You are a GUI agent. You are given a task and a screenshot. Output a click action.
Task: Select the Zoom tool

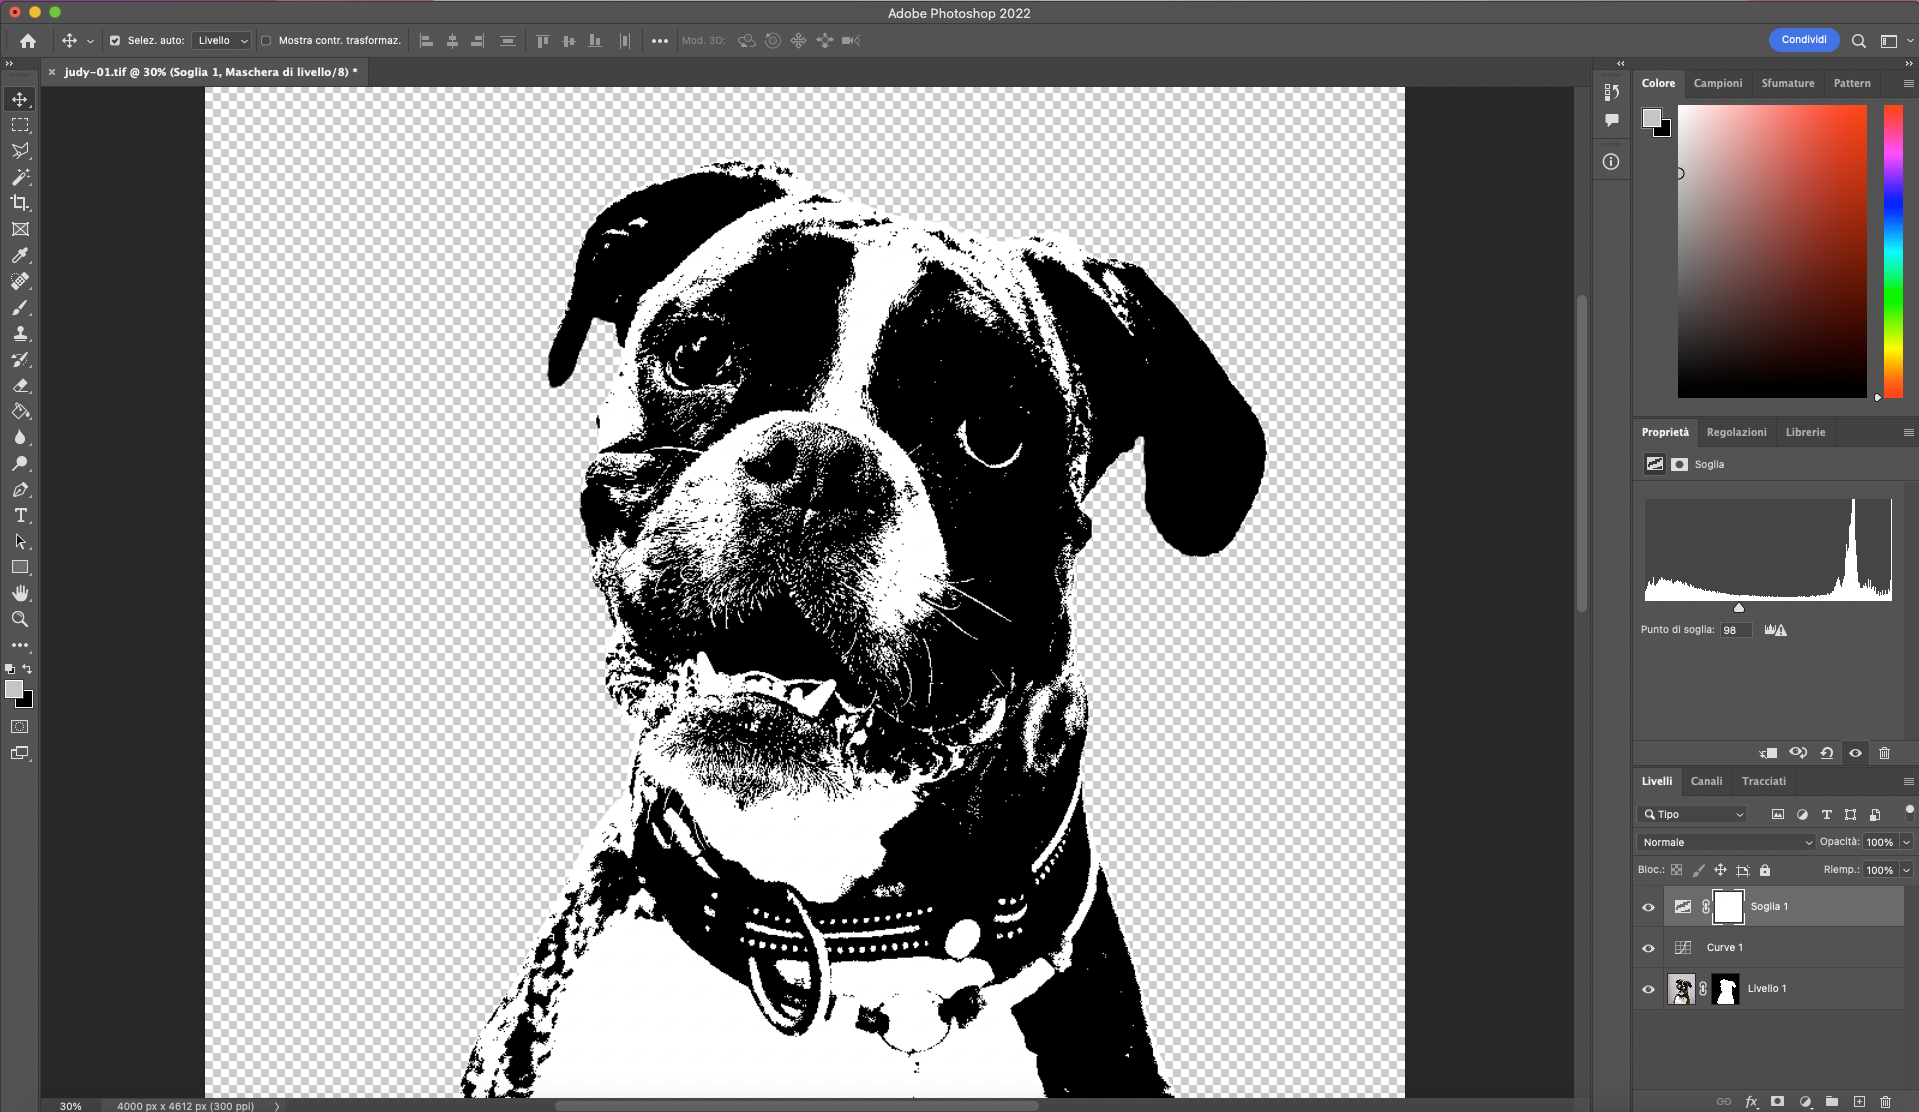click(x=21, y=619)
